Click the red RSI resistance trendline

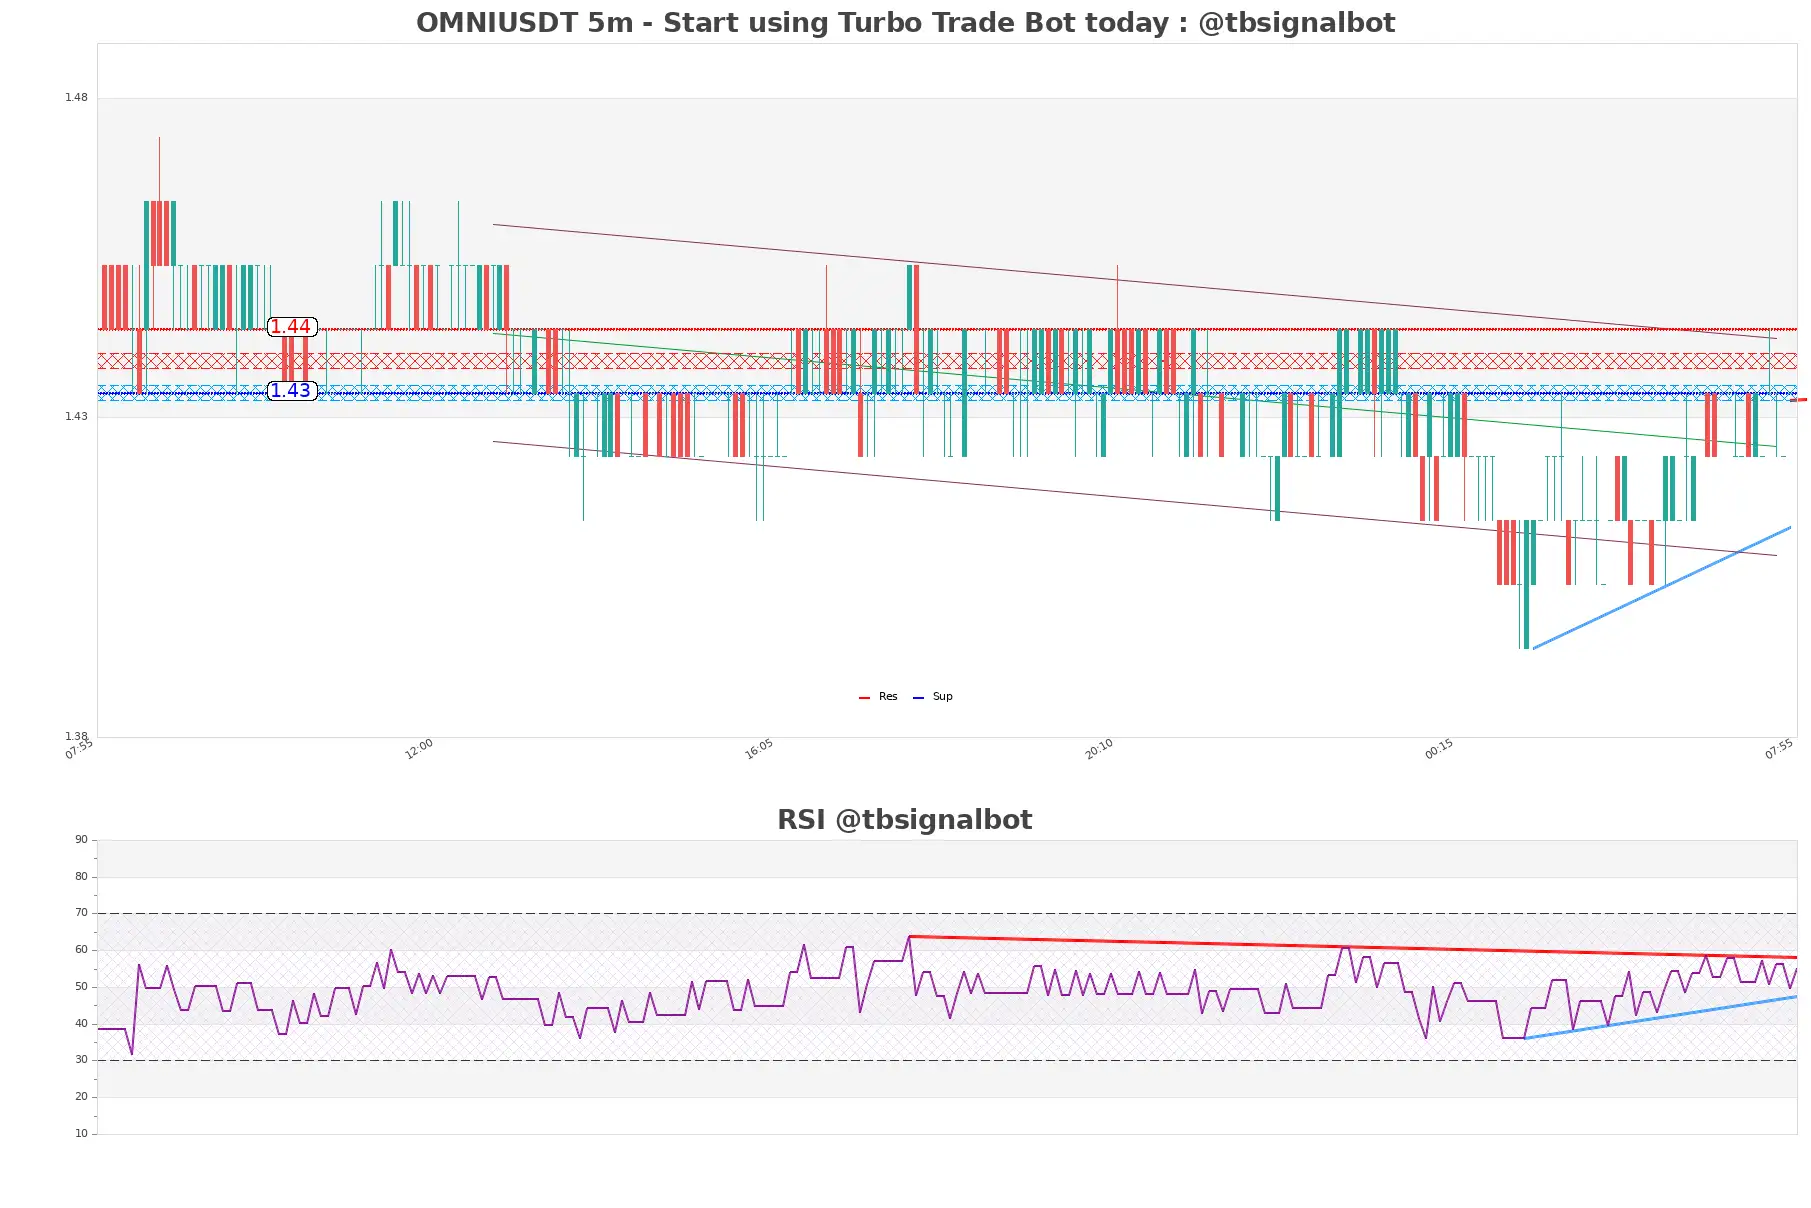click(x=1353, y=947)
